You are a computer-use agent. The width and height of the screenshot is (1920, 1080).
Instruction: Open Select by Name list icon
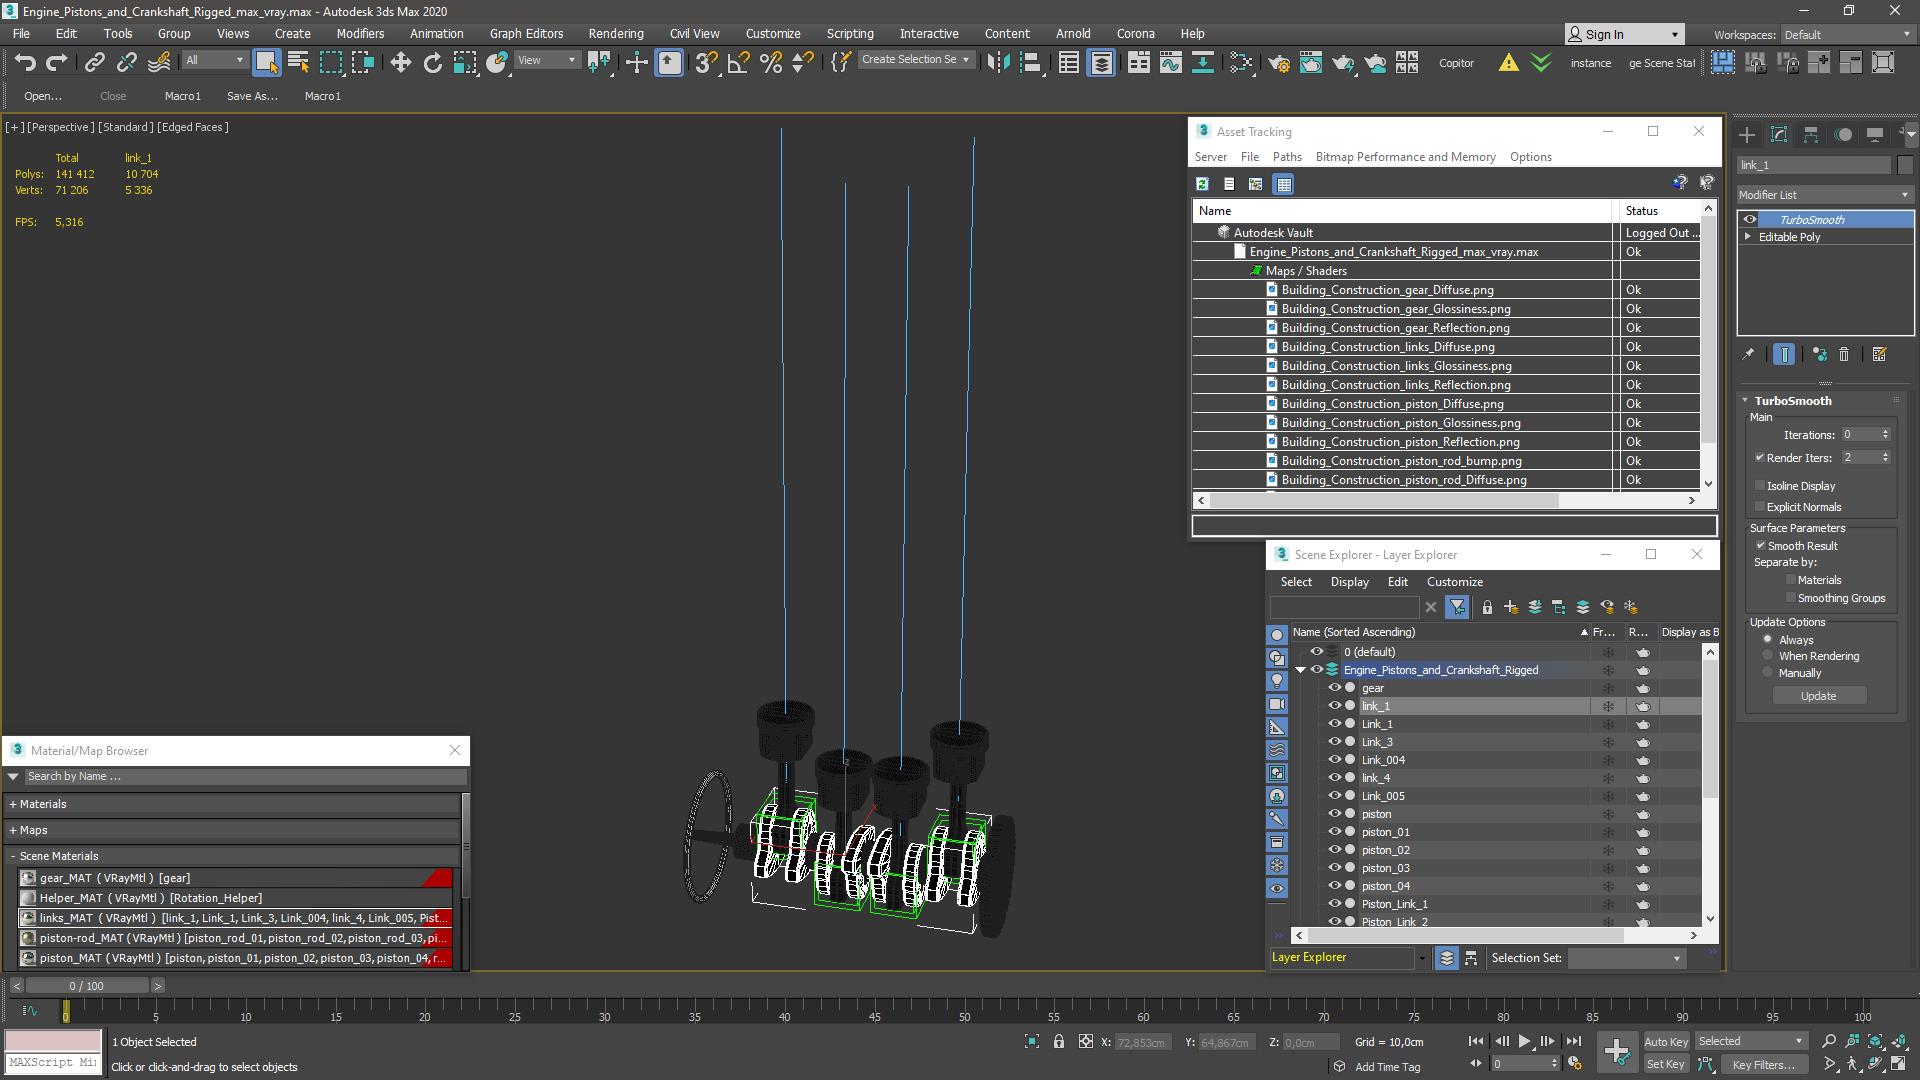click(x=298, y=62)
